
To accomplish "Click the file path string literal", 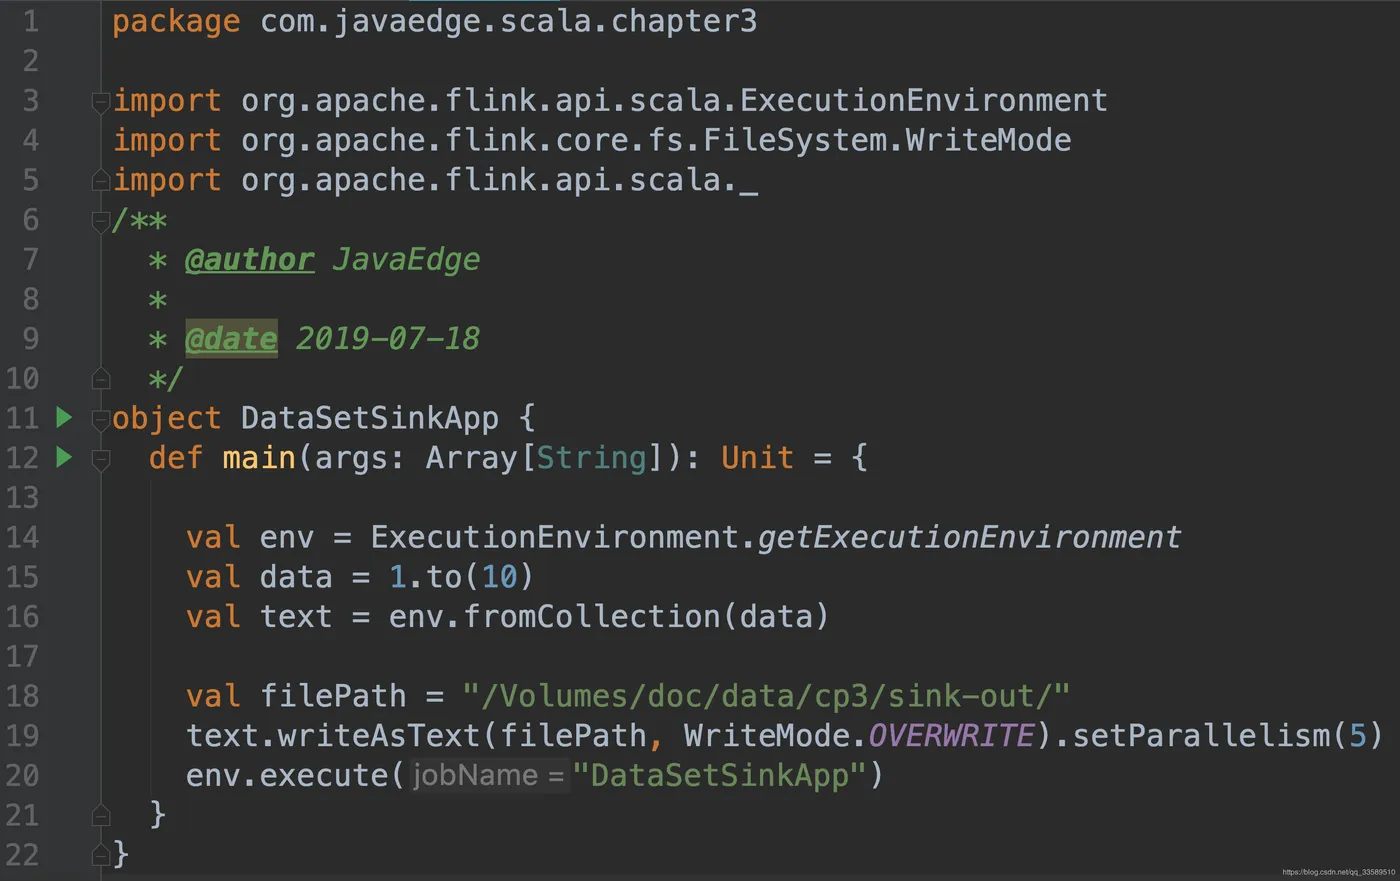I will click(766, 695).
